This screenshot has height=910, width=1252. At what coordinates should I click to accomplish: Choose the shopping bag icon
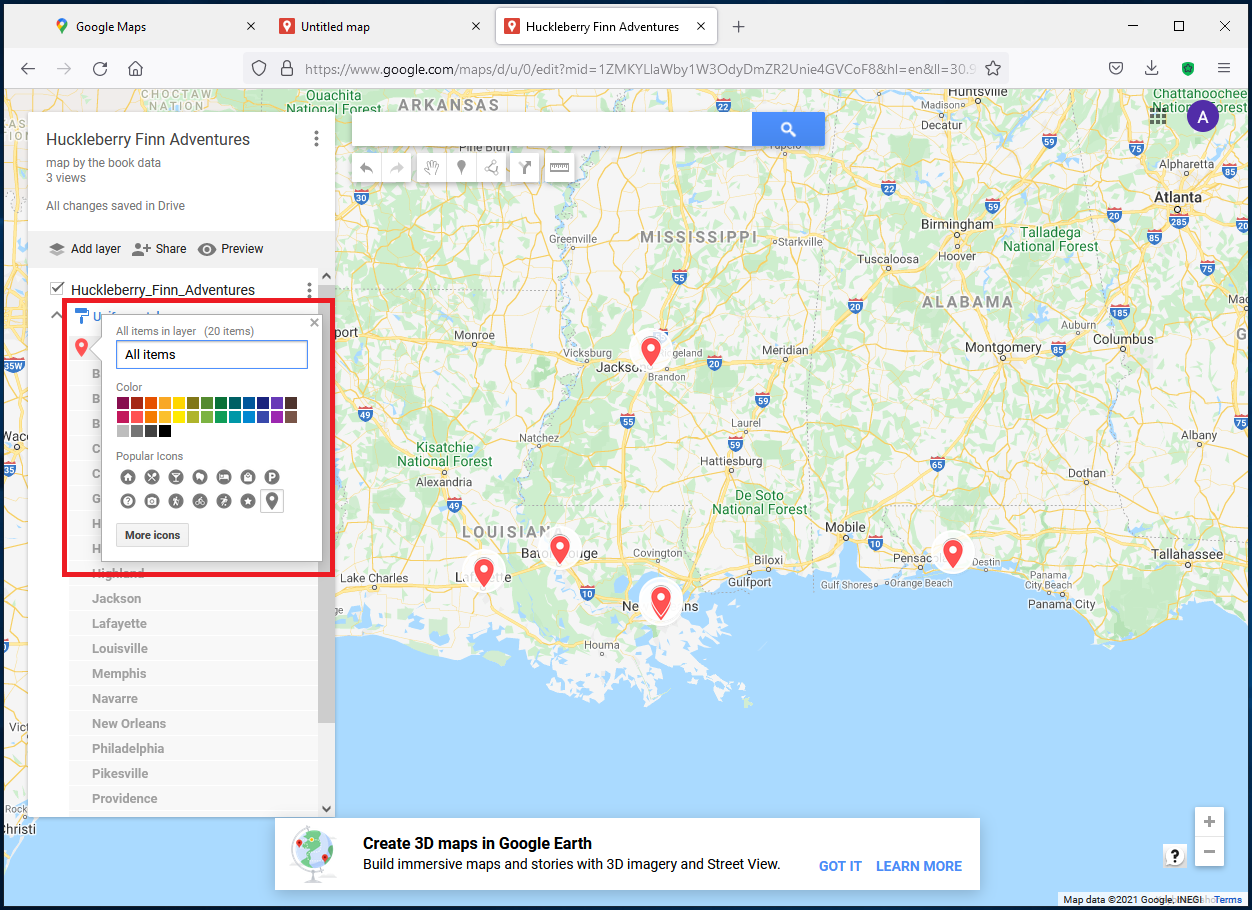coord(248,477)
